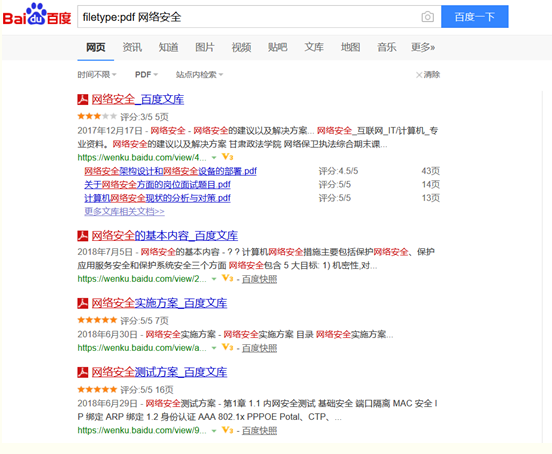Open the PDF file type dropdown

pyautogui.click(x=146, y=75)
